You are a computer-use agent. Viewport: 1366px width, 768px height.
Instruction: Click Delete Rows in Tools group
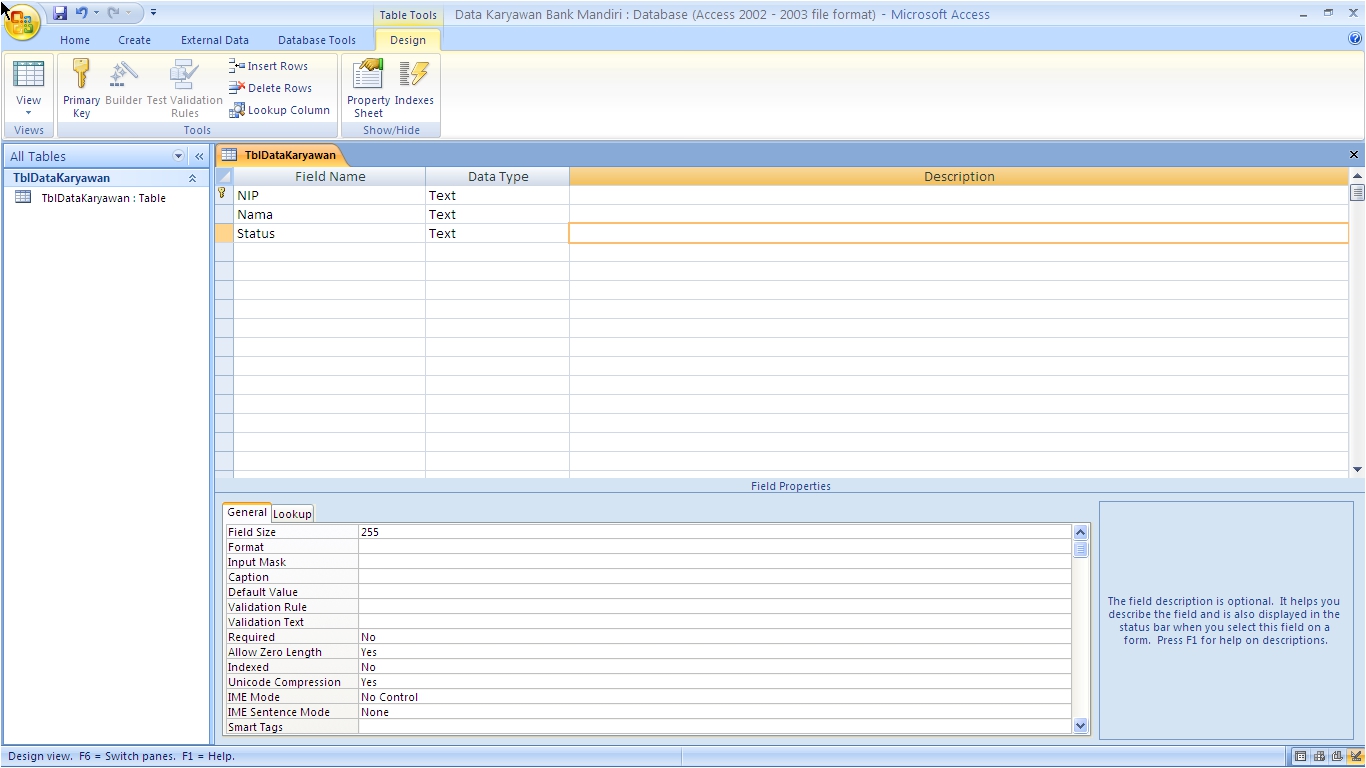pyautogui.click(x=270, y=88)
